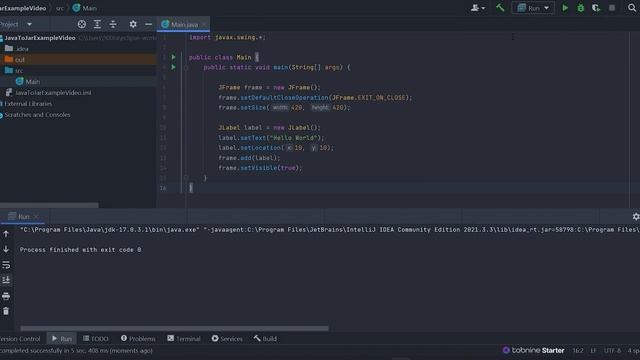Collapse all in Project panel
The width and height of the screenshot is (640, 360).
pyautogui.click(x=113, y=24)
